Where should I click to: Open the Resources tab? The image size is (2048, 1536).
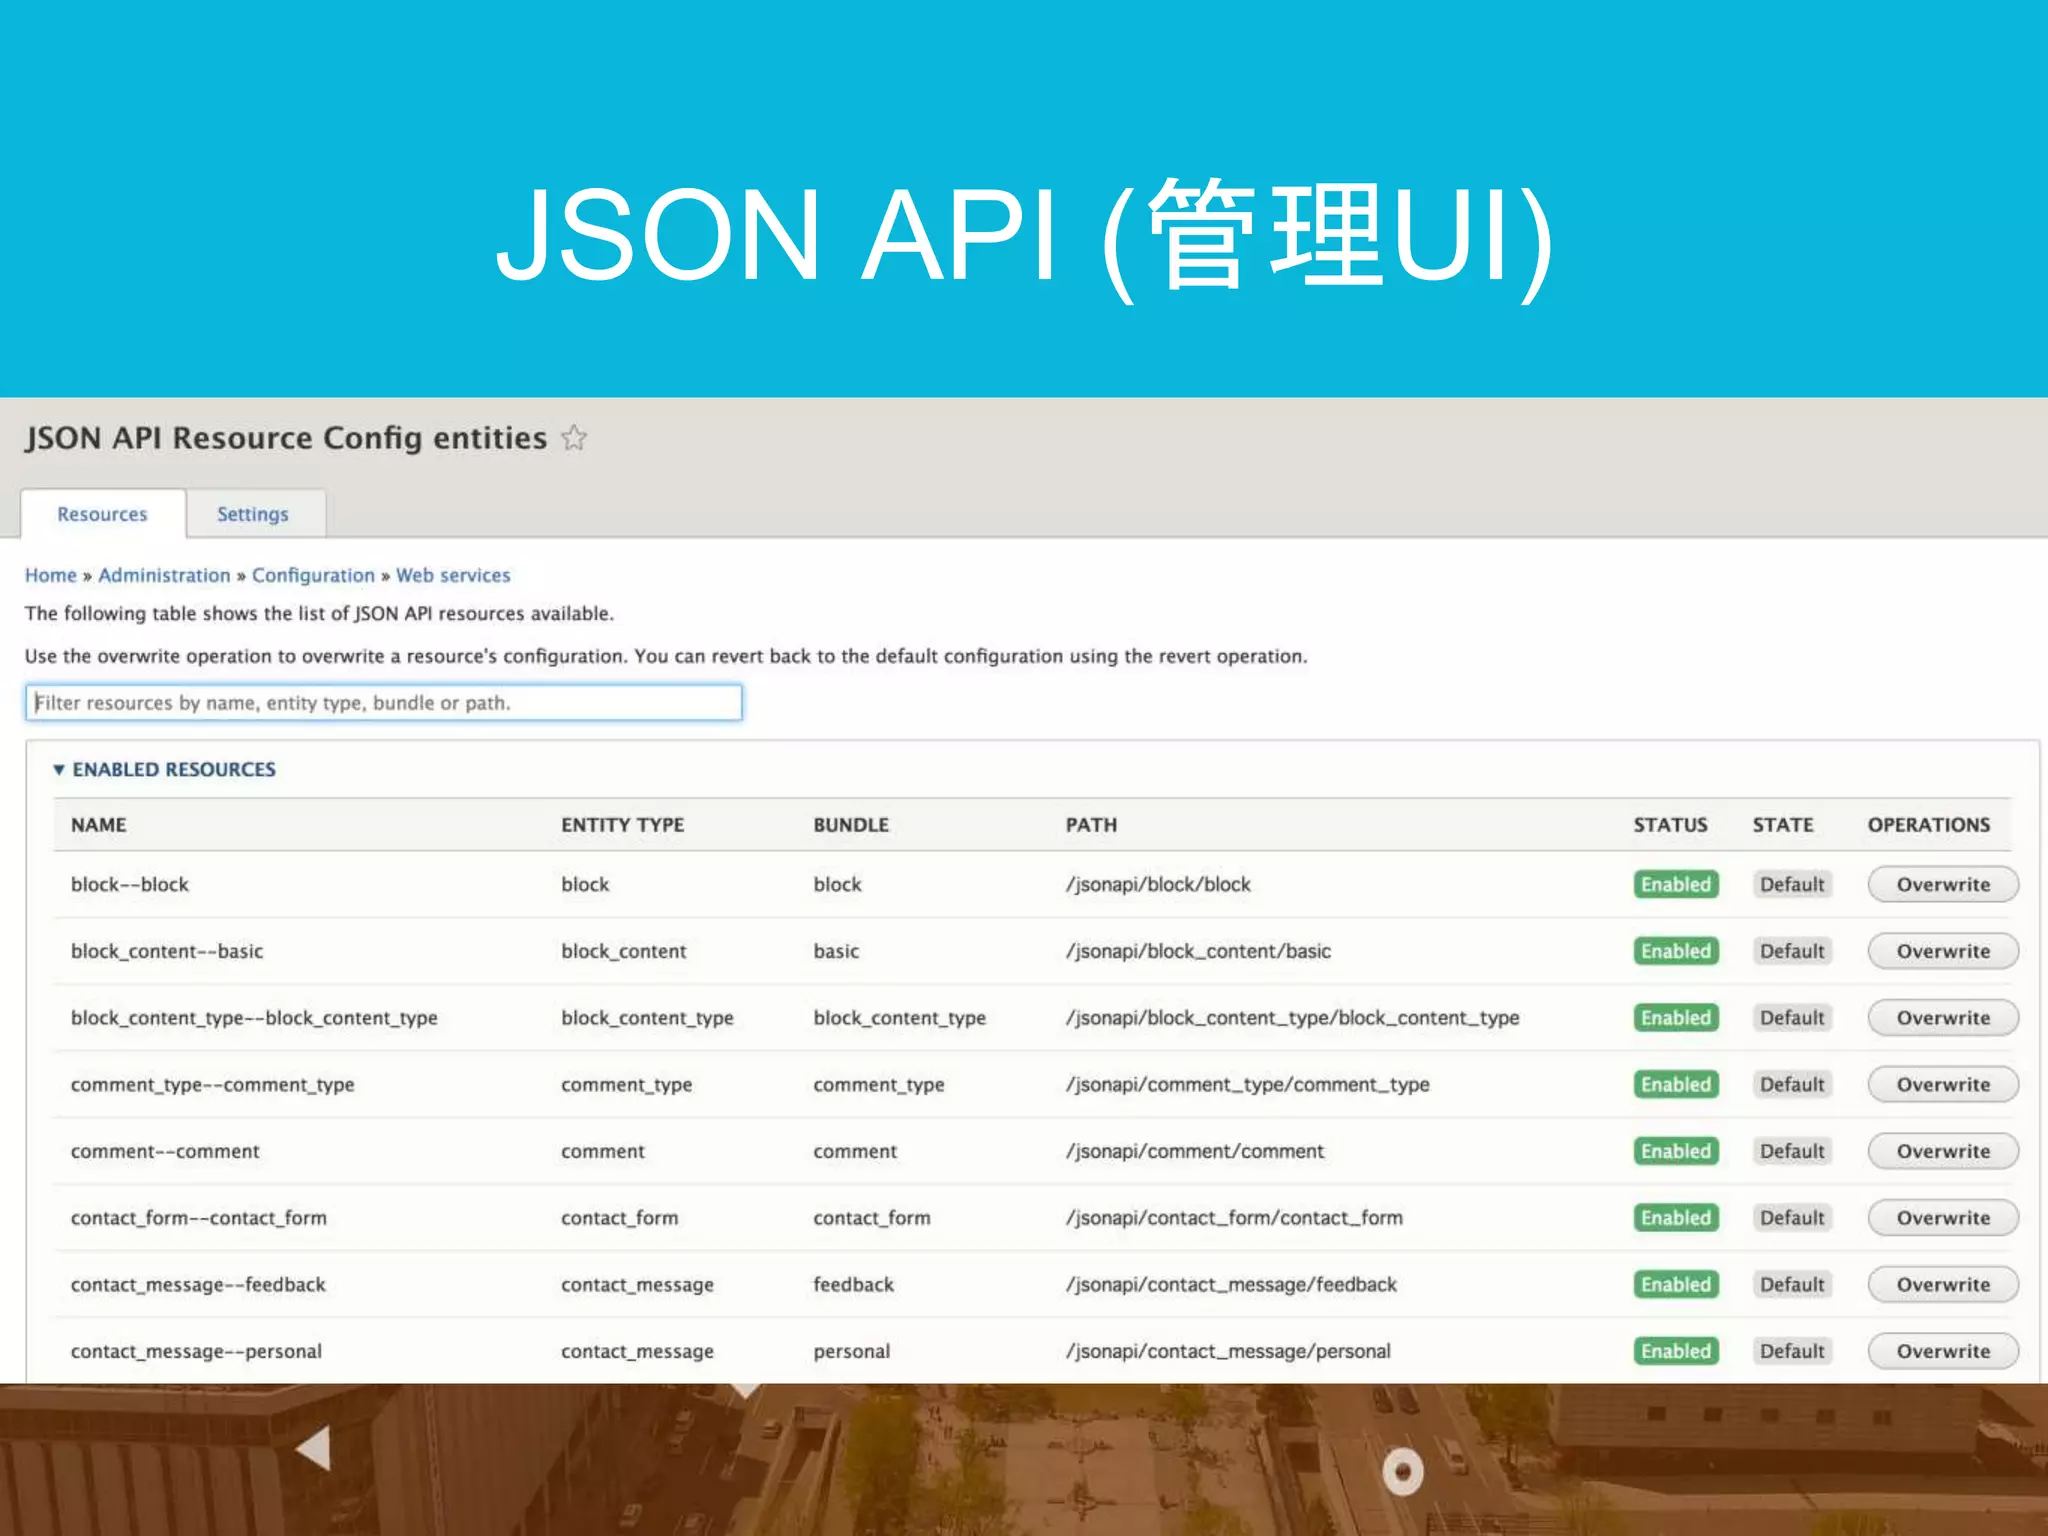coord(102,514)
